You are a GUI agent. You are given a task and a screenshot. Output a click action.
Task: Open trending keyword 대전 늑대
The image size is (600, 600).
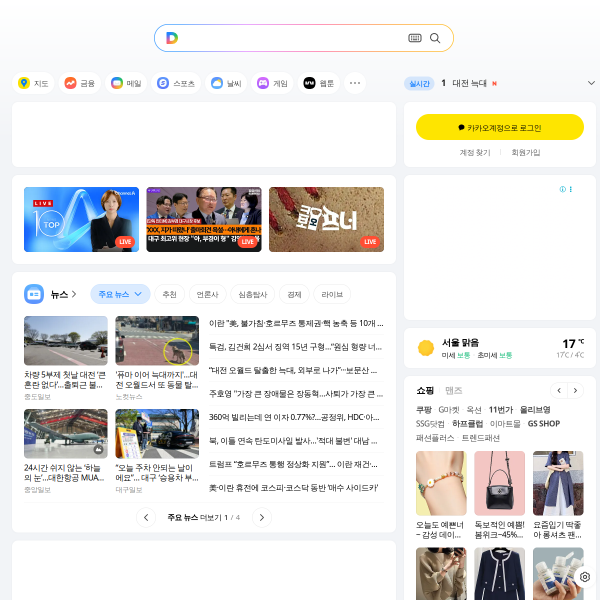(470, 83)
